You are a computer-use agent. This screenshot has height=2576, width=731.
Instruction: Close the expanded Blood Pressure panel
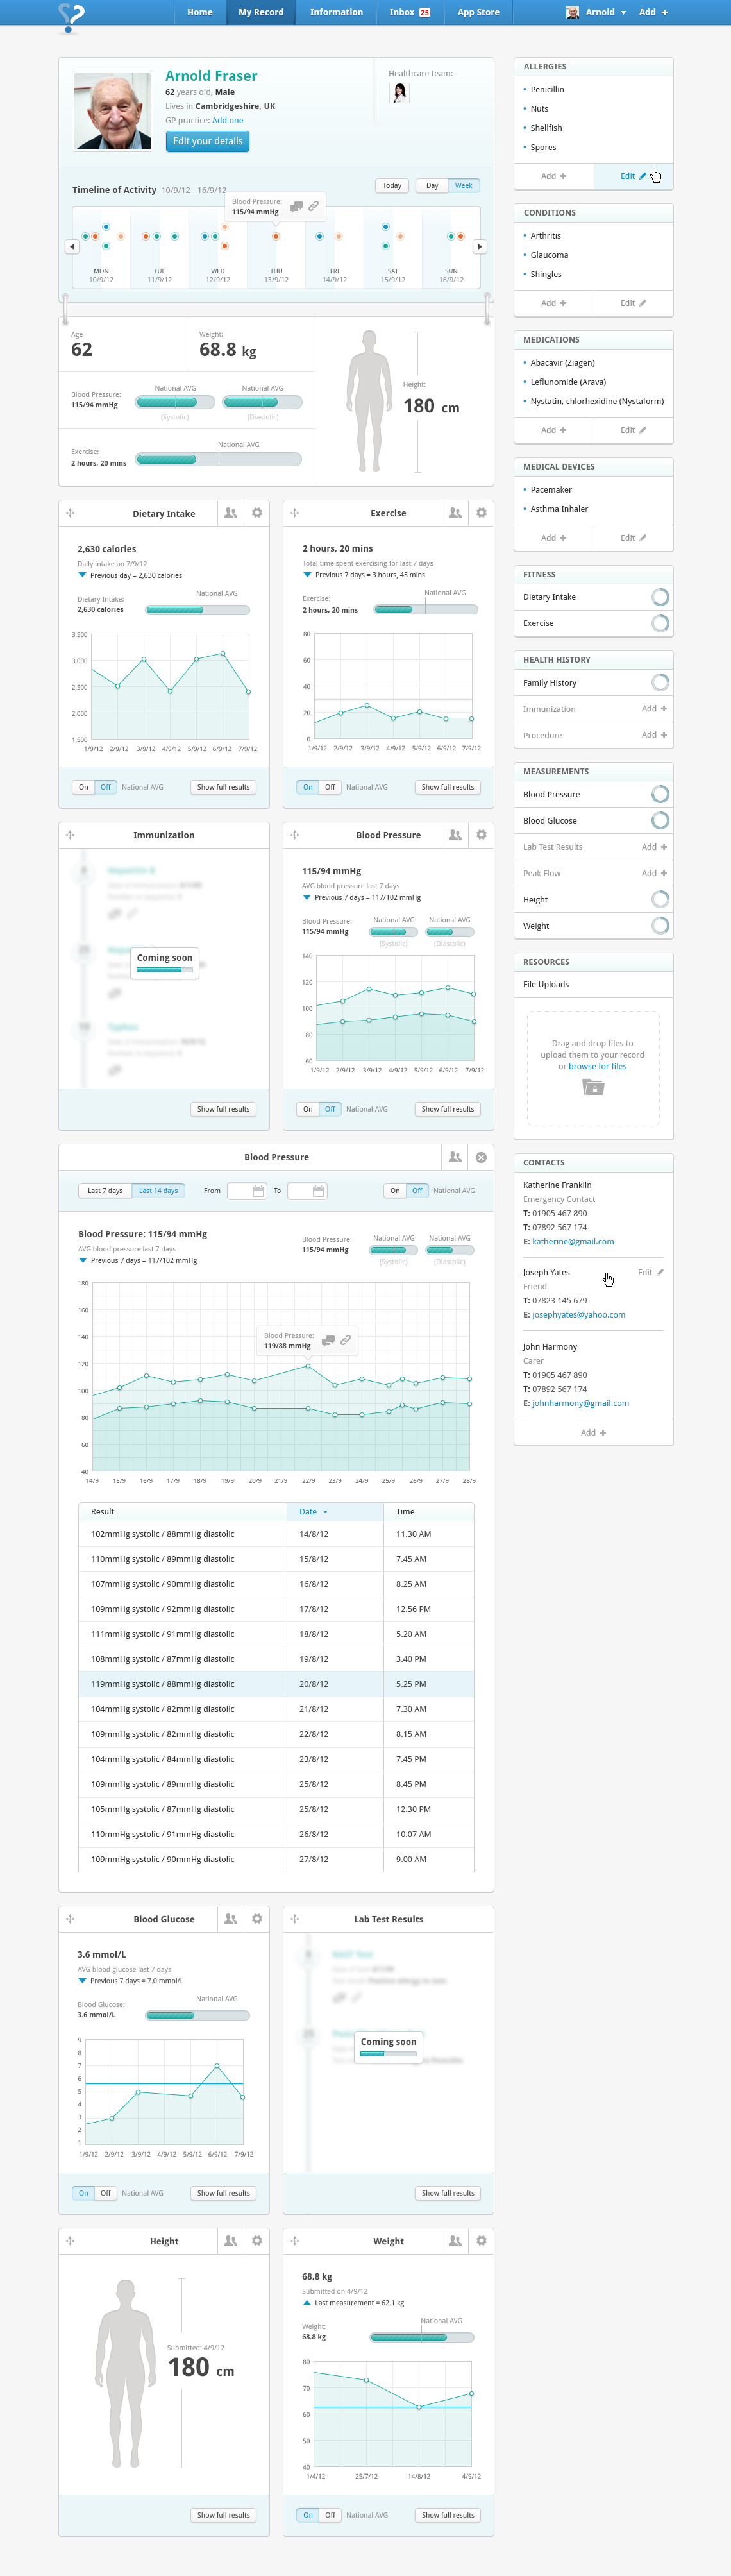(481, 1157)
